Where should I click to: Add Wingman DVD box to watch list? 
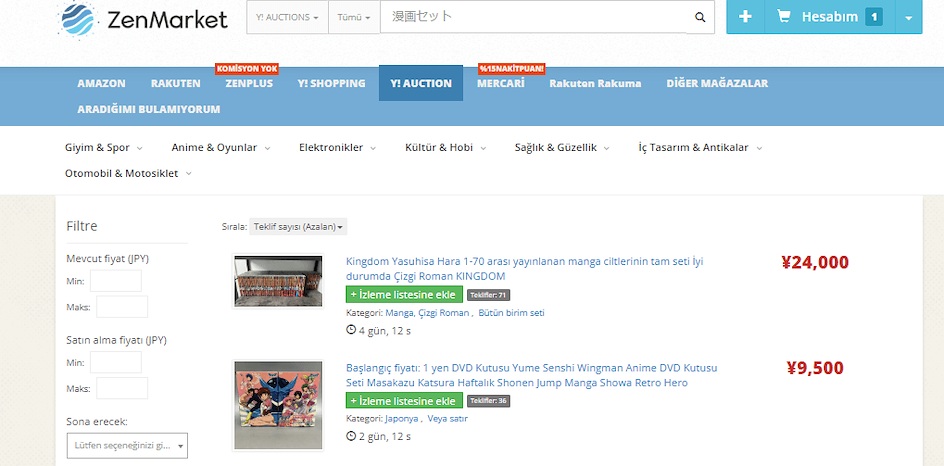pyautogui.click(x=404, y=401)
